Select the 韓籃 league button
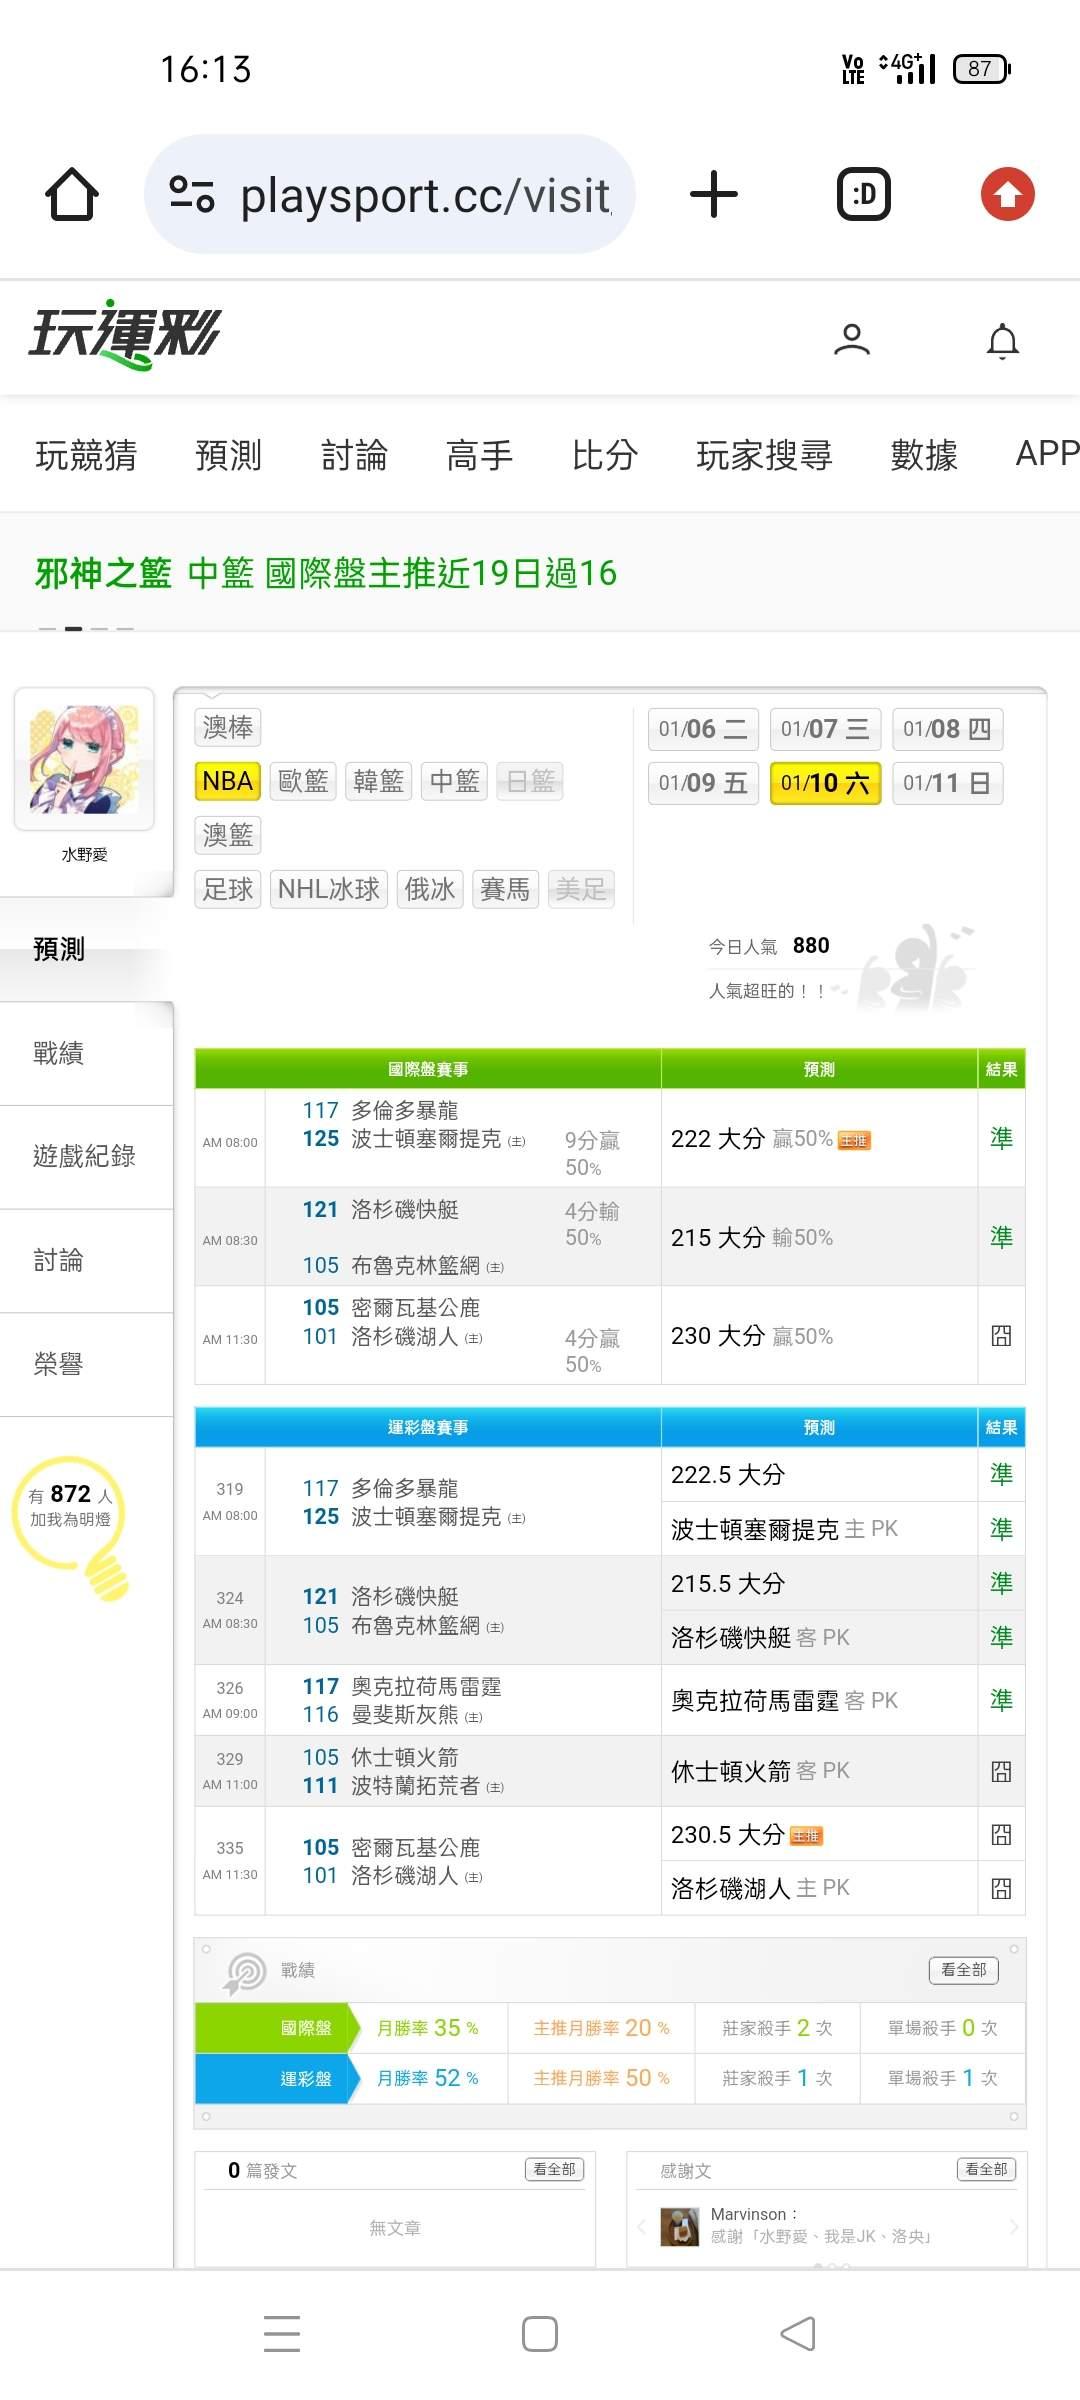Image resolution: width=1080 pixels, height=2400 pixels. click(x=379, y=781)
